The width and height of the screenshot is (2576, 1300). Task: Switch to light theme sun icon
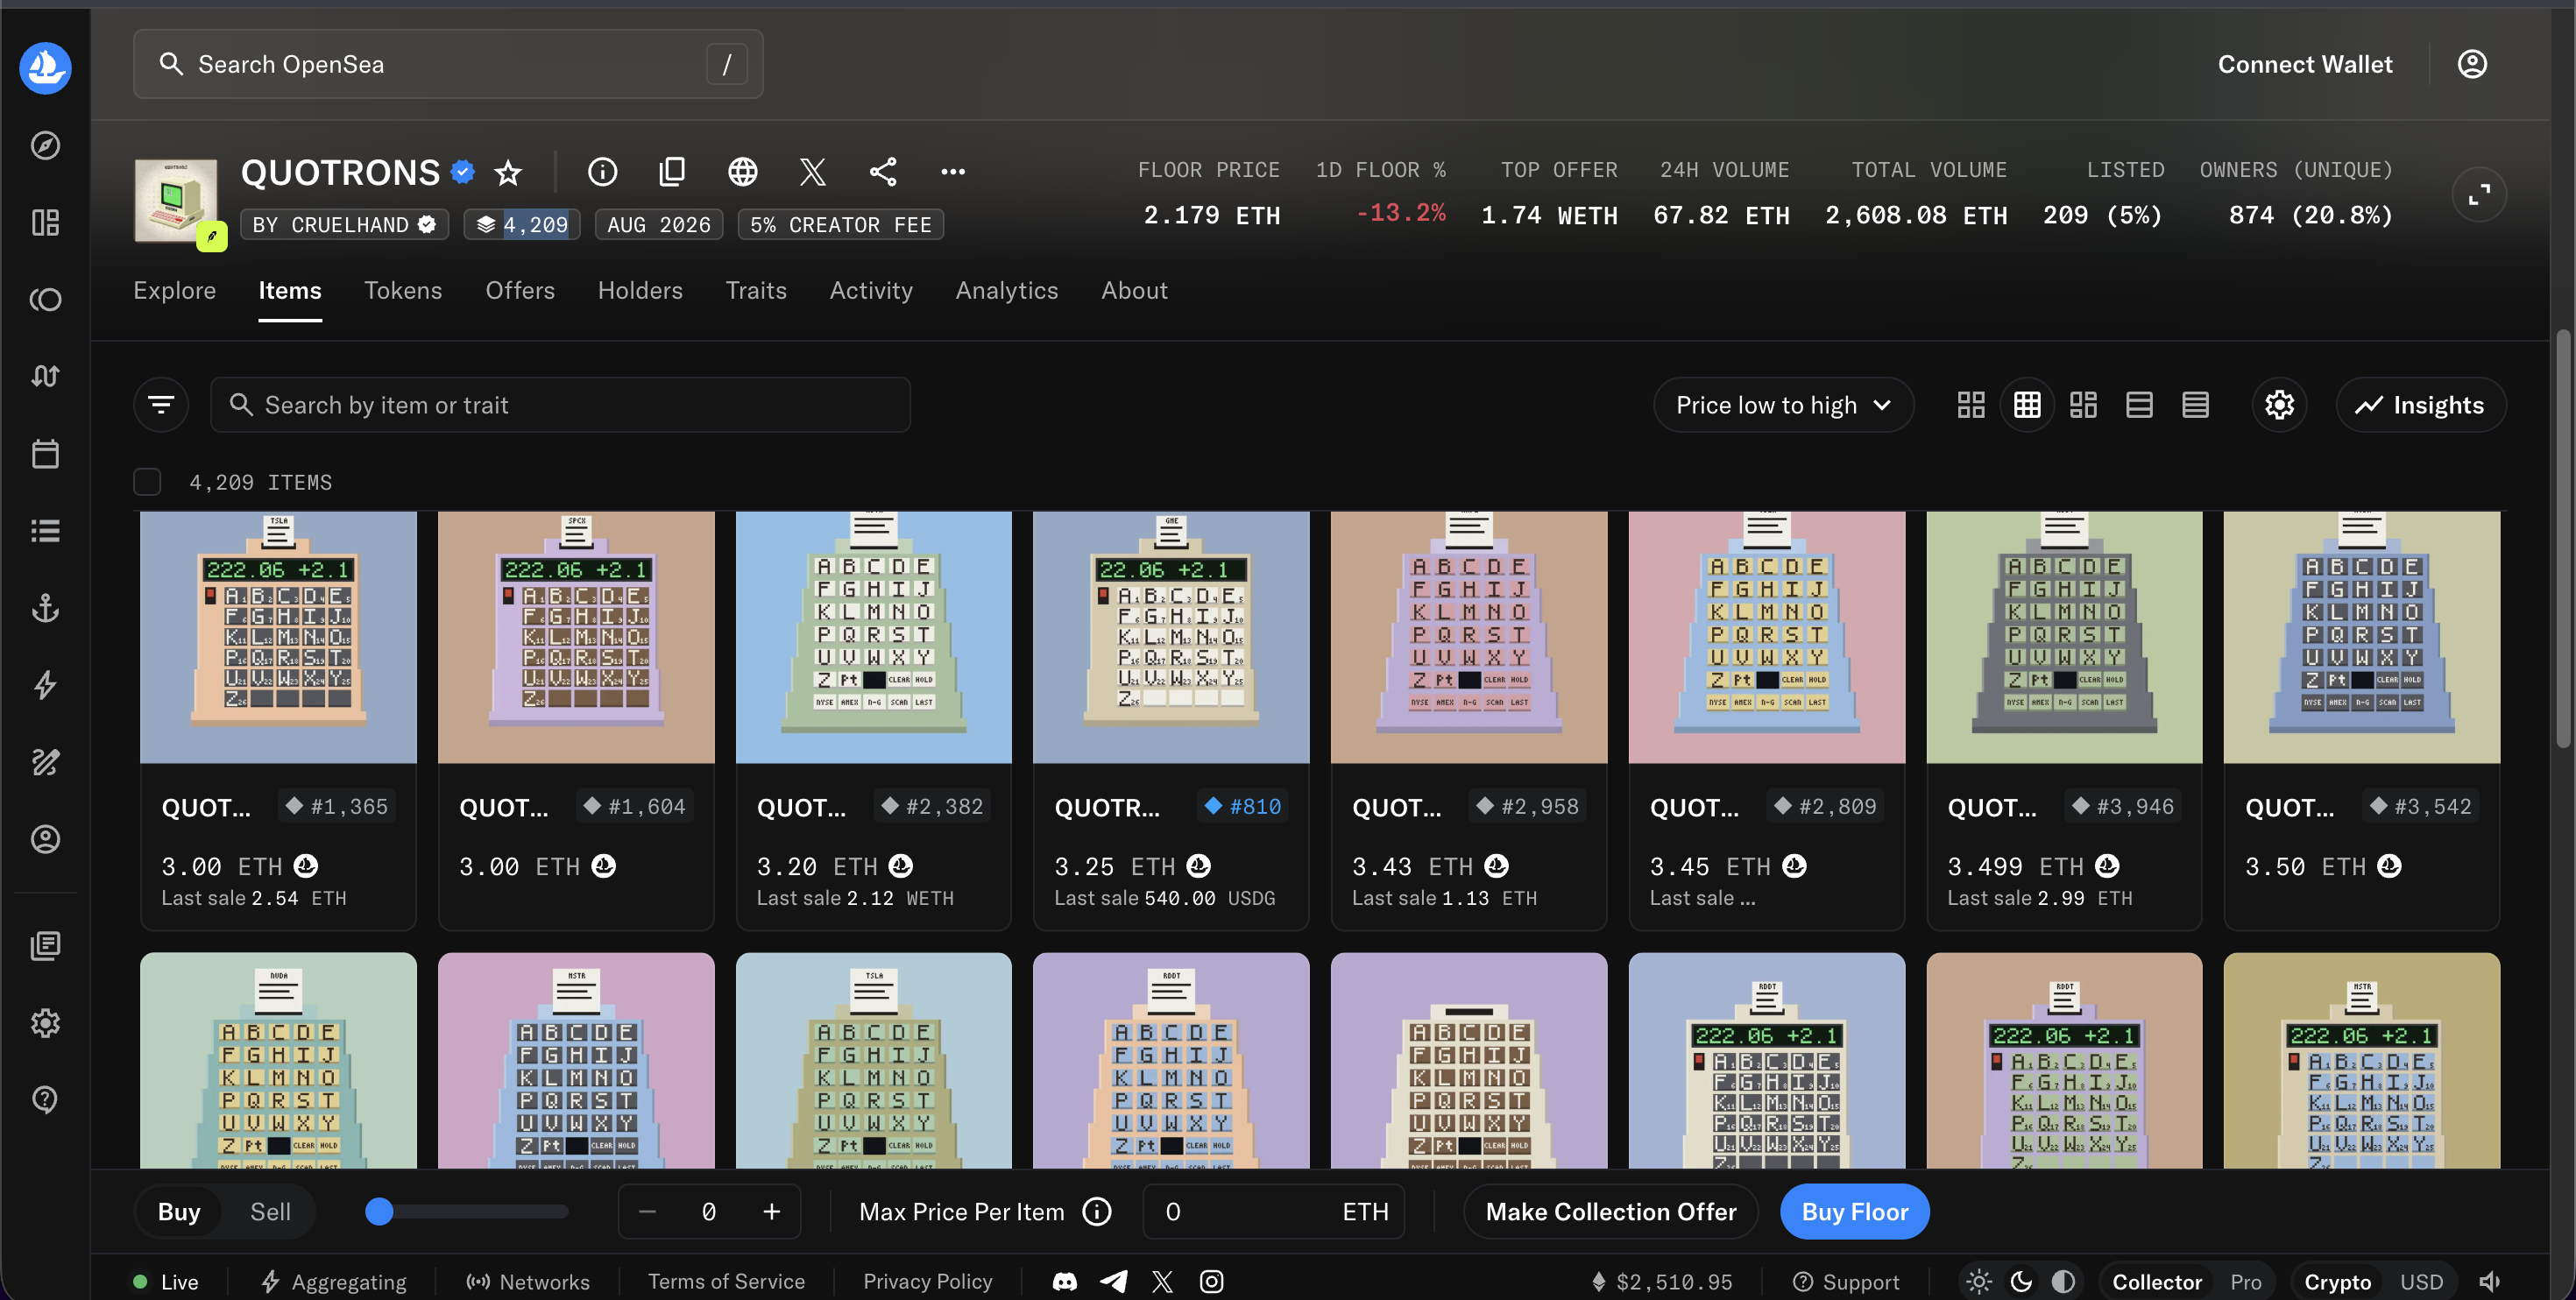(1978, 1282)
